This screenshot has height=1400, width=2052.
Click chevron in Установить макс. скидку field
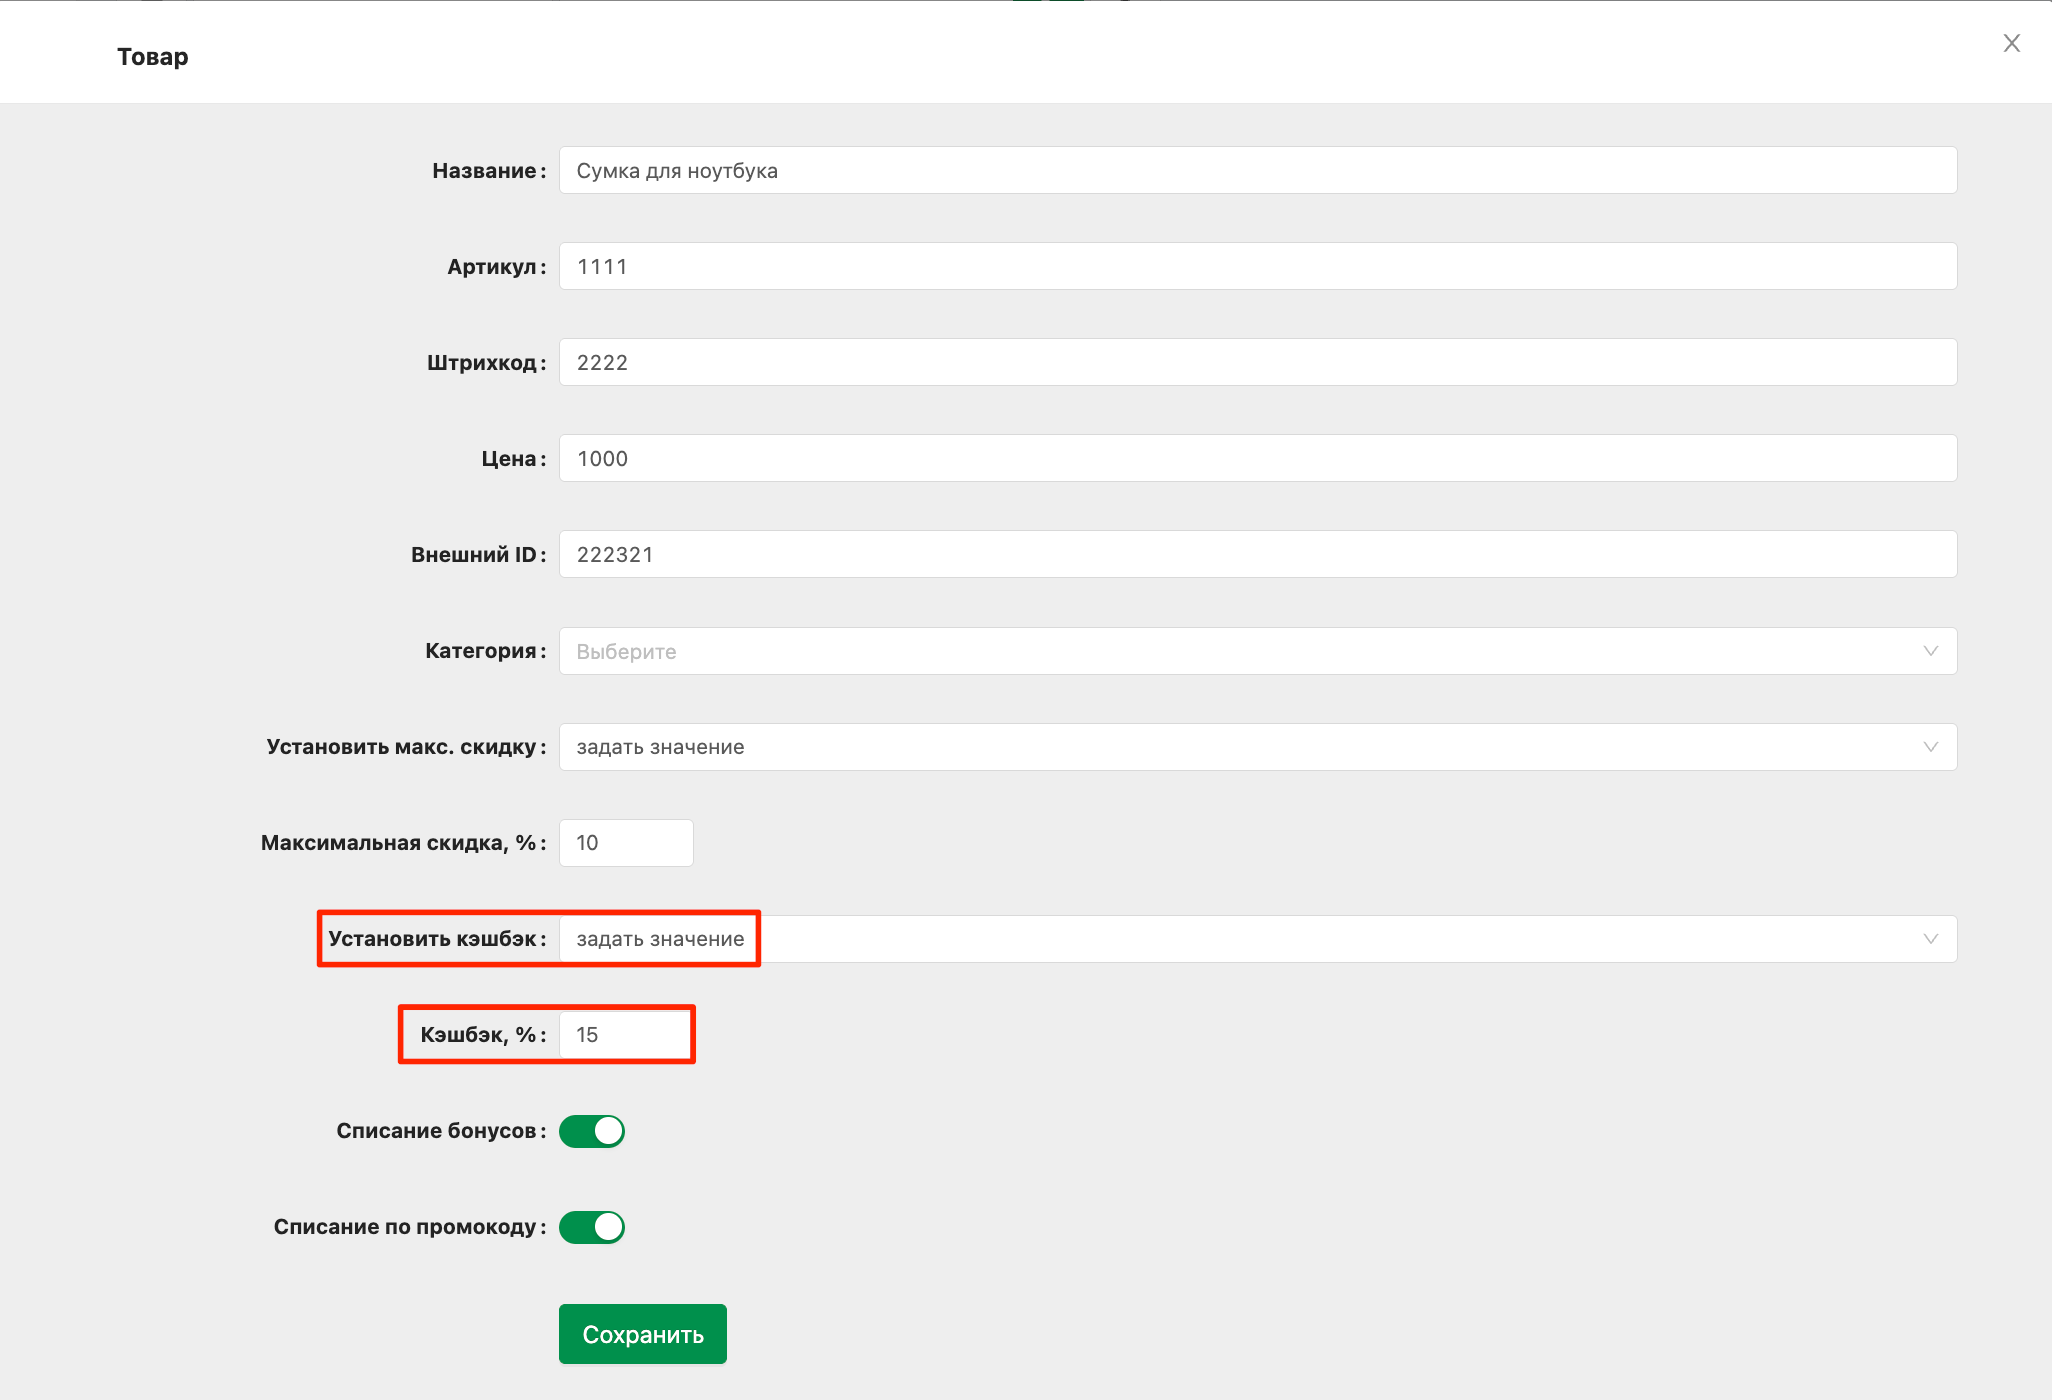[x=1930, y=747]
